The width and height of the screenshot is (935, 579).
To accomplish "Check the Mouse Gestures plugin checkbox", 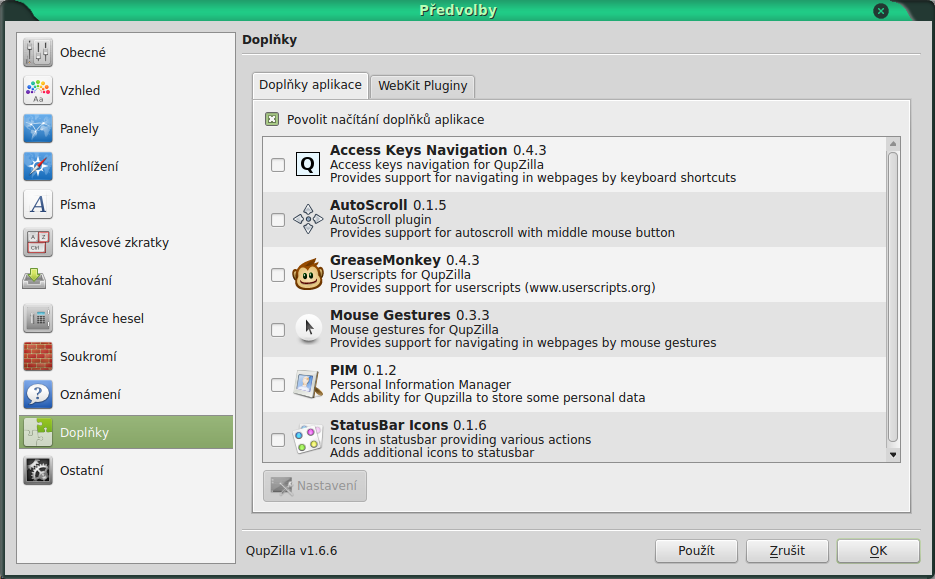I will click(278, 330).
